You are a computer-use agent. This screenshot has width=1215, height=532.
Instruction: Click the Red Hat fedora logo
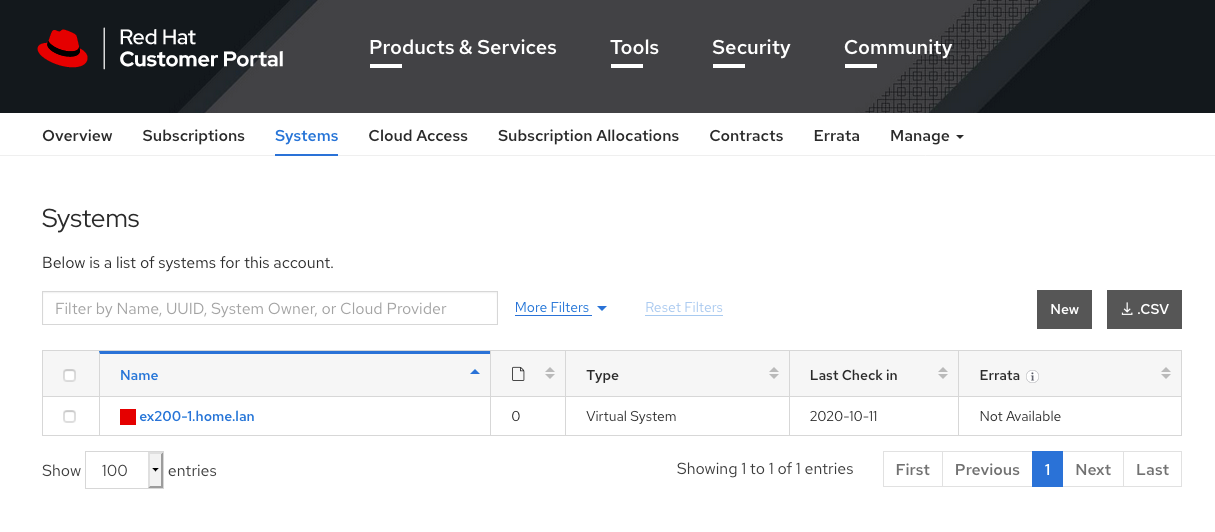tap(63, 48)
